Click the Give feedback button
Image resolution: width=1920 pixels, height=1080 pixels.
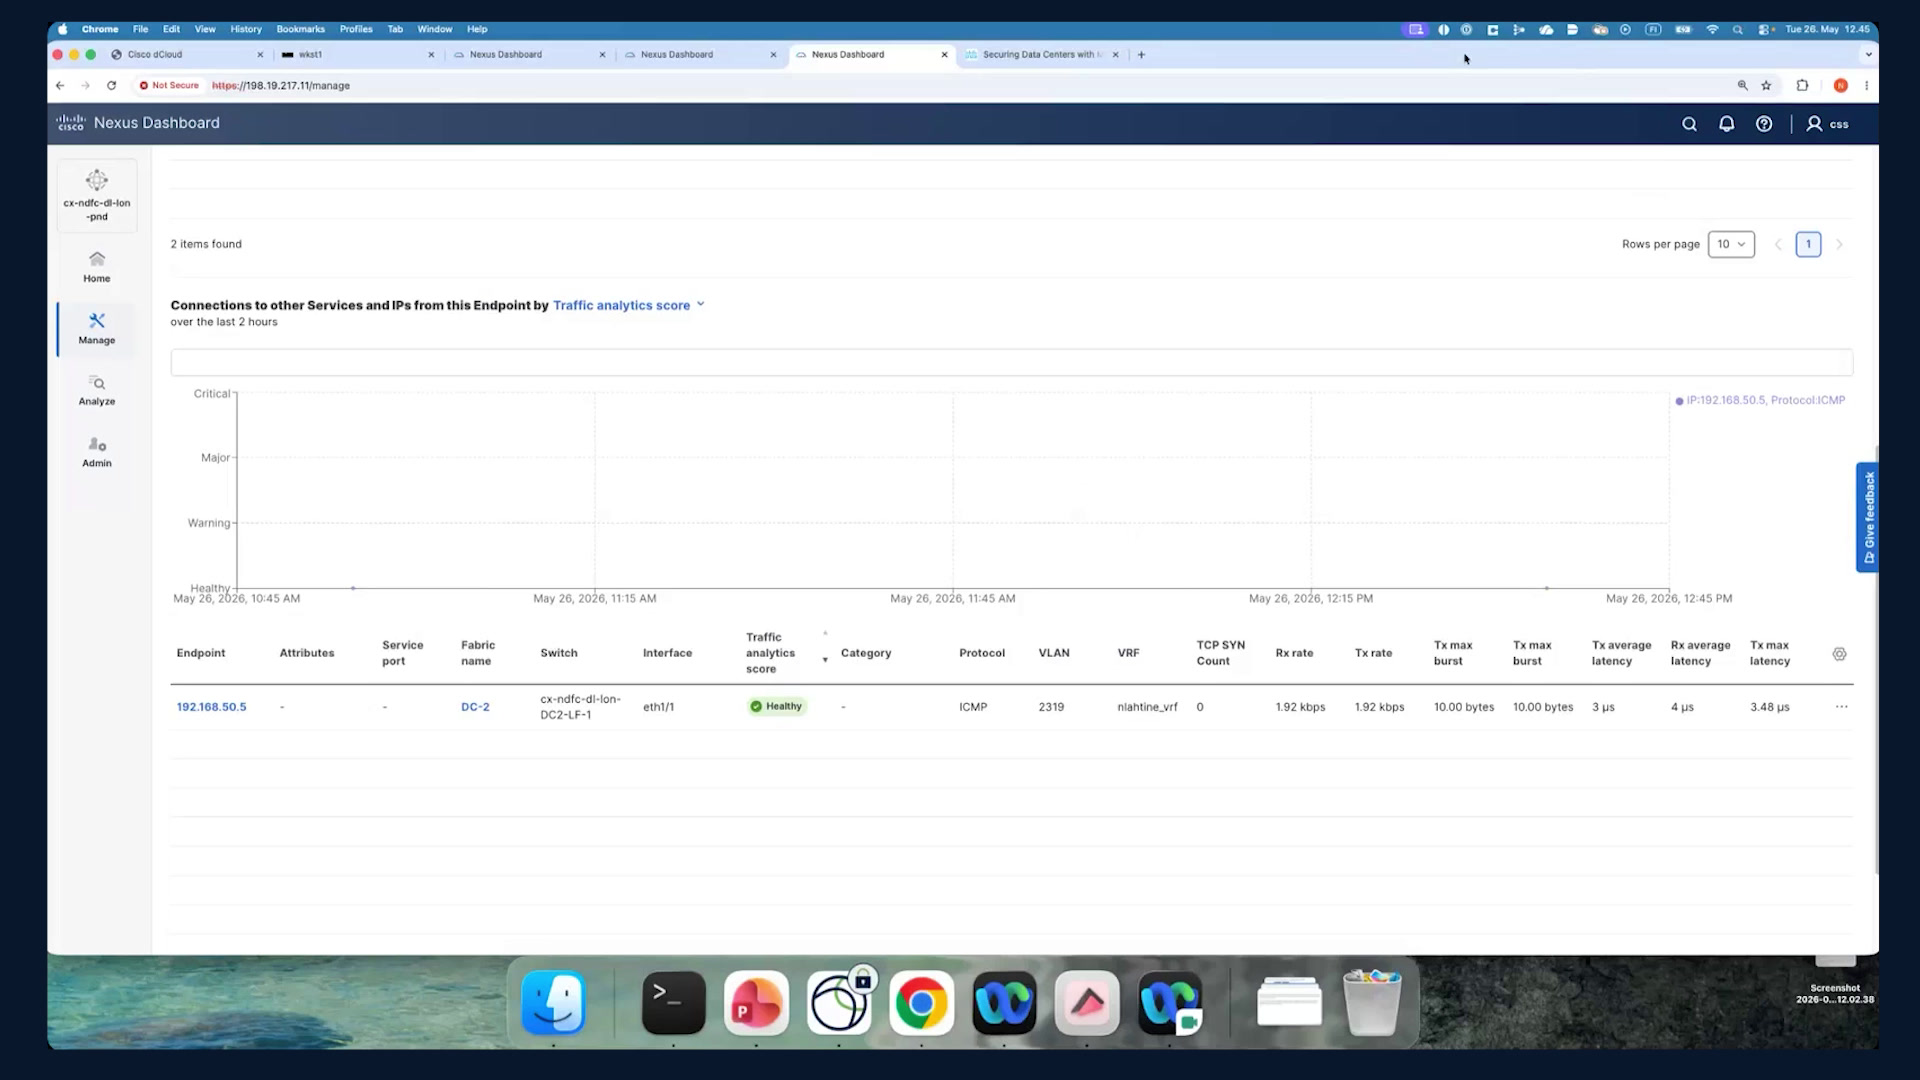pyautogui.click(x=1867, y=517)
